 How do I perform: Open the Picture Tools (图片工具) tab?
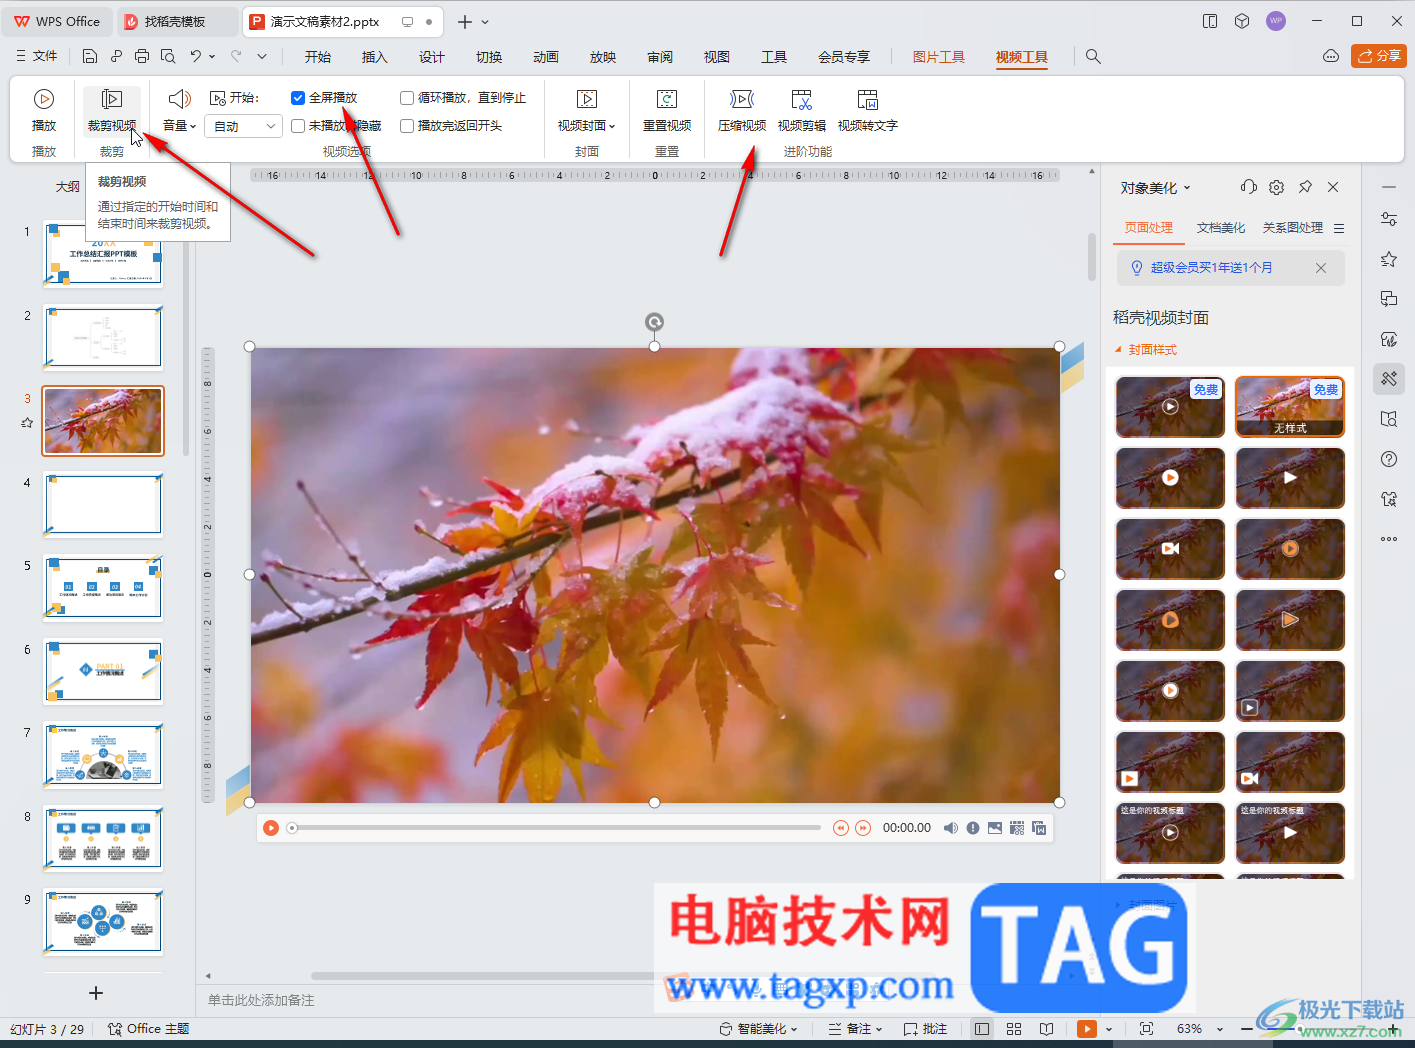click(x=939, y=57)
